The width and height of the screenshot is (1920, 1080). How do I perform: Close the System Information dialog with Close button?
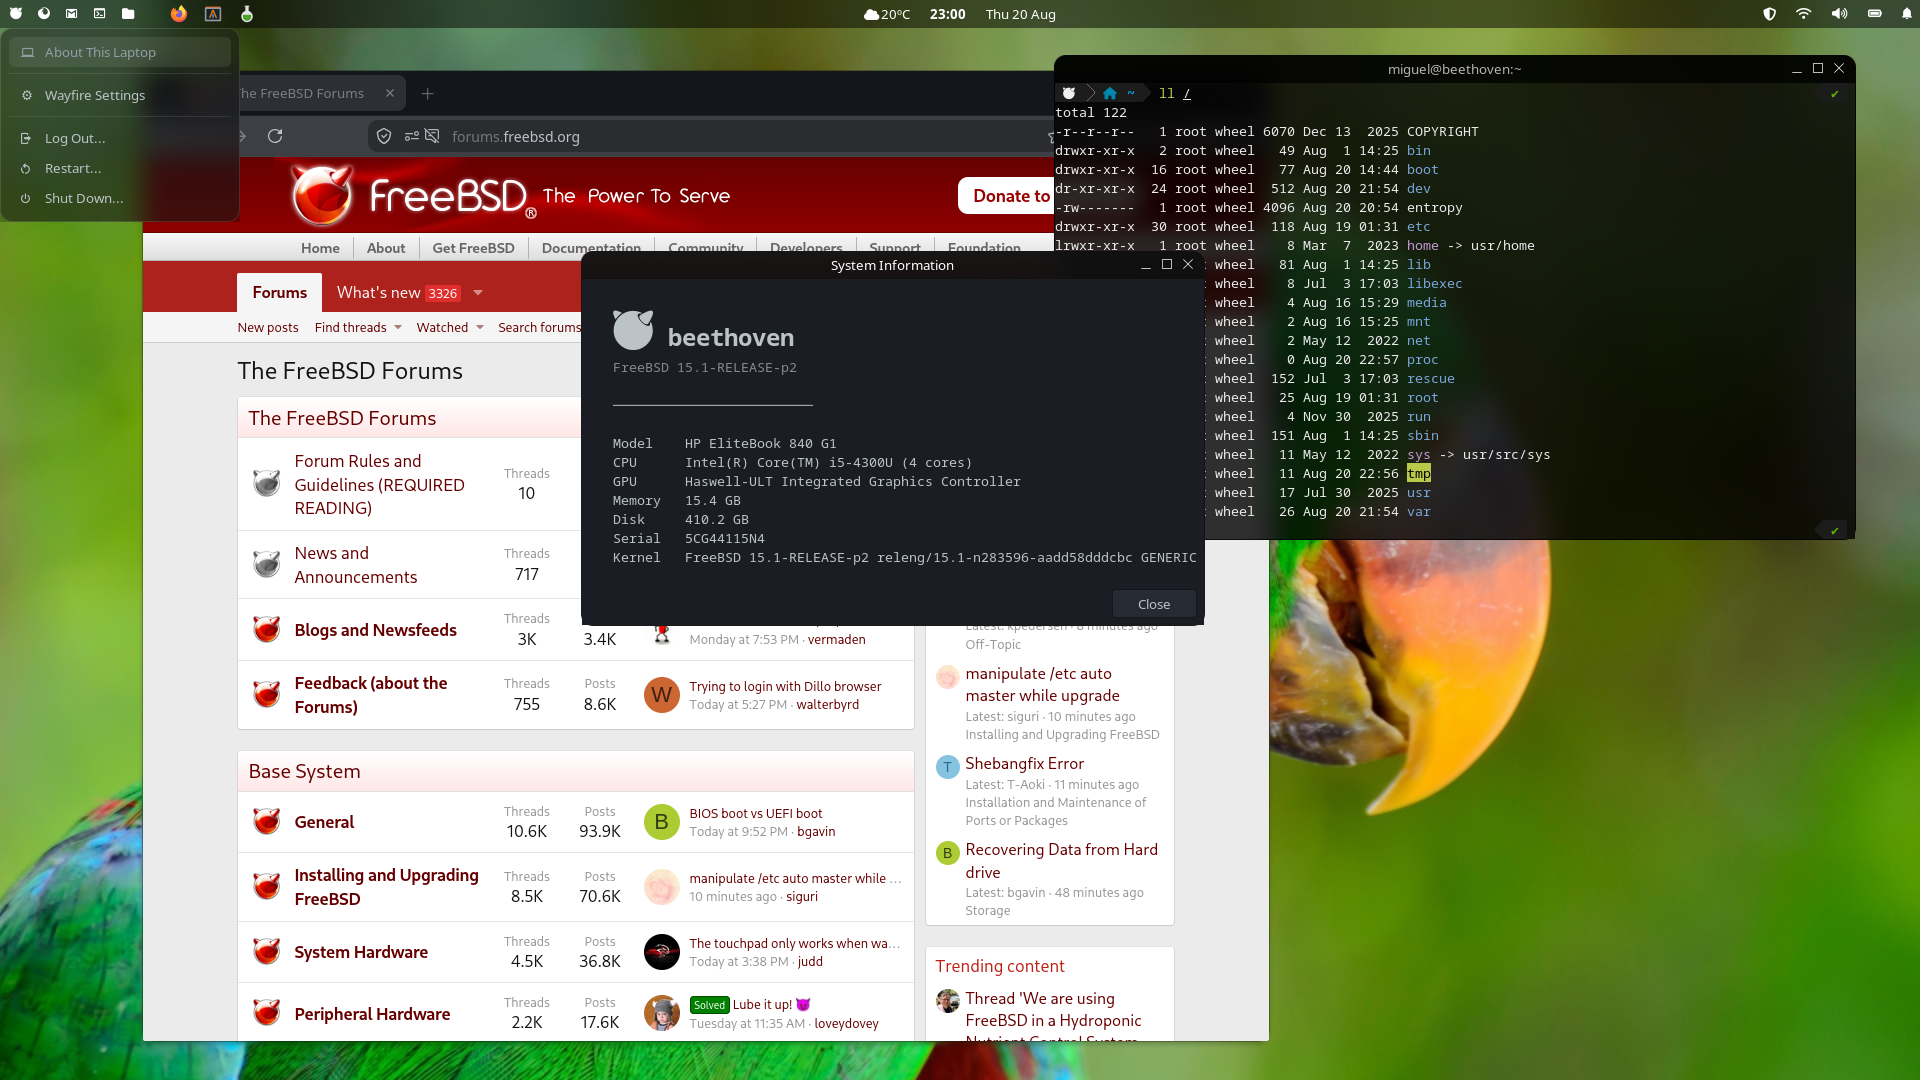coord(1154,604)
